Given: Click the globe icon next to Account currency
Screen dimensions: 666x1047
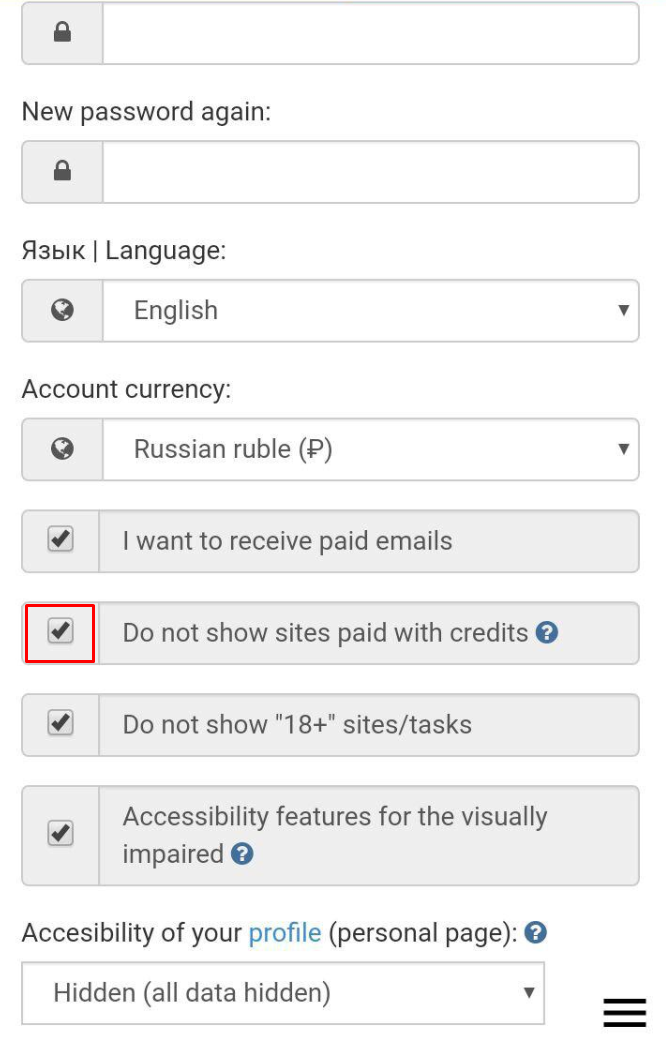Looking at the screenshot, I should click(x=62, y=449).
